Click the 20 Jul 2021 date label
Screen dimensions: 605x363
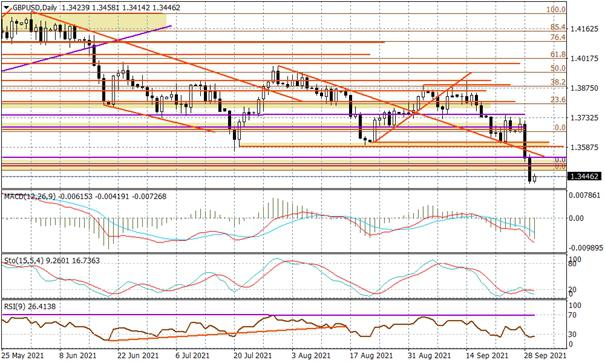tap(253, 355)
